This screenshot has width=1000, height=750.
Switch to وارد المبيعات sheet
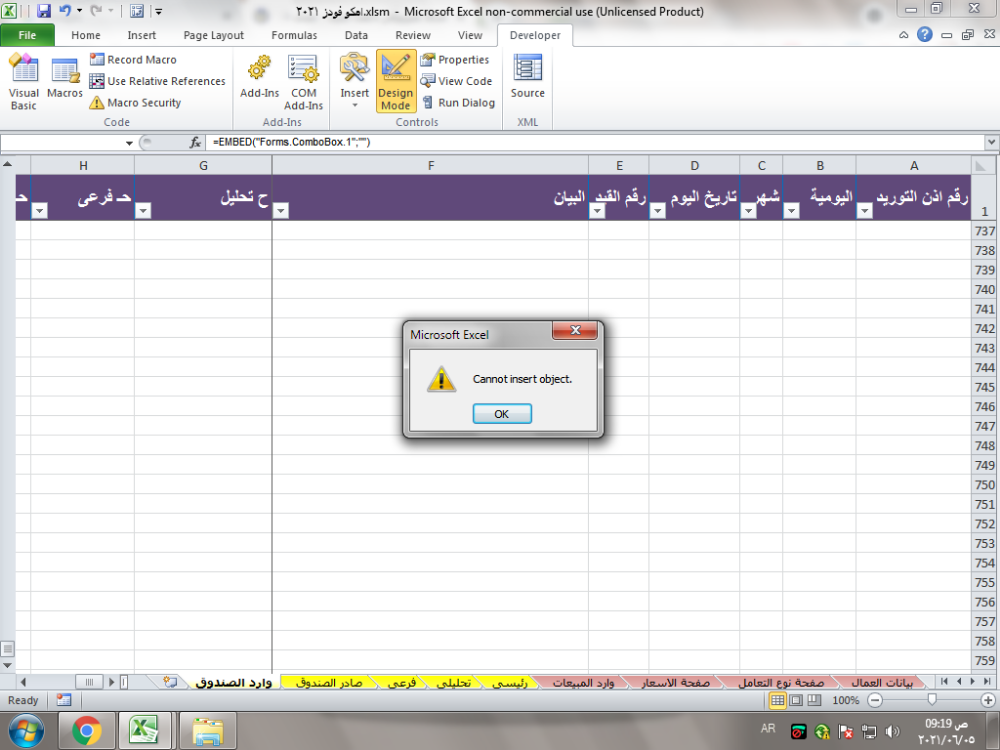coord(583,682)
